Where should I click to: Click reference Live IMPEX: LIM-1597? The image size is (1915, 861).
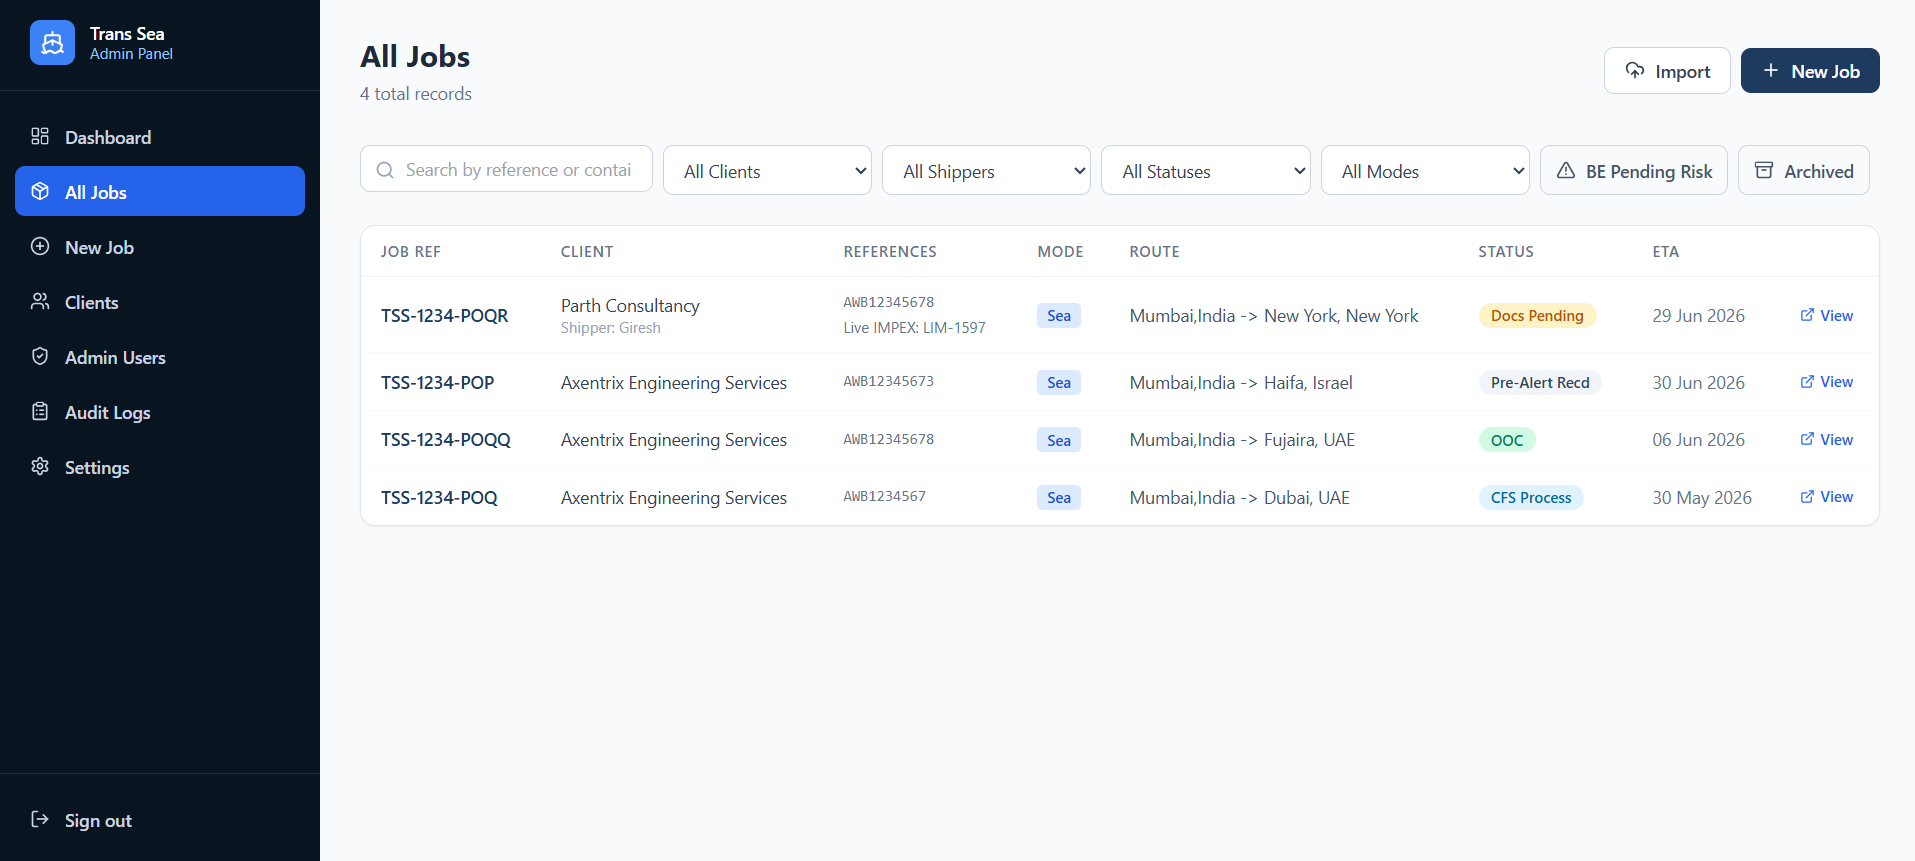914,327
